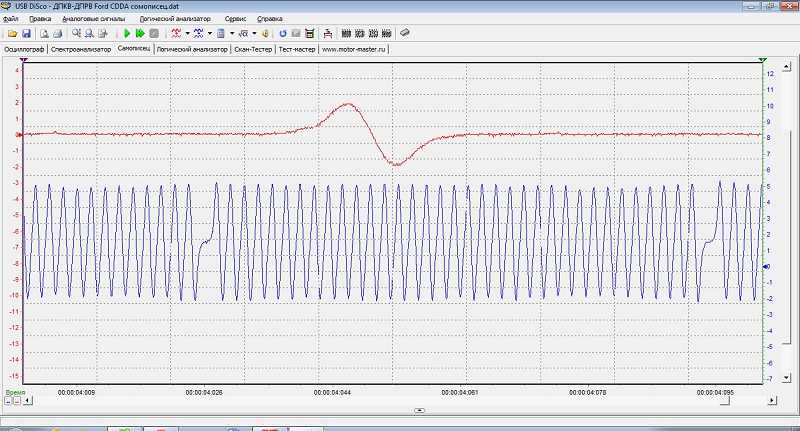The image size is (800, 431).
Task: Print the waveform using the printer icon
Action: coord(58,34)
